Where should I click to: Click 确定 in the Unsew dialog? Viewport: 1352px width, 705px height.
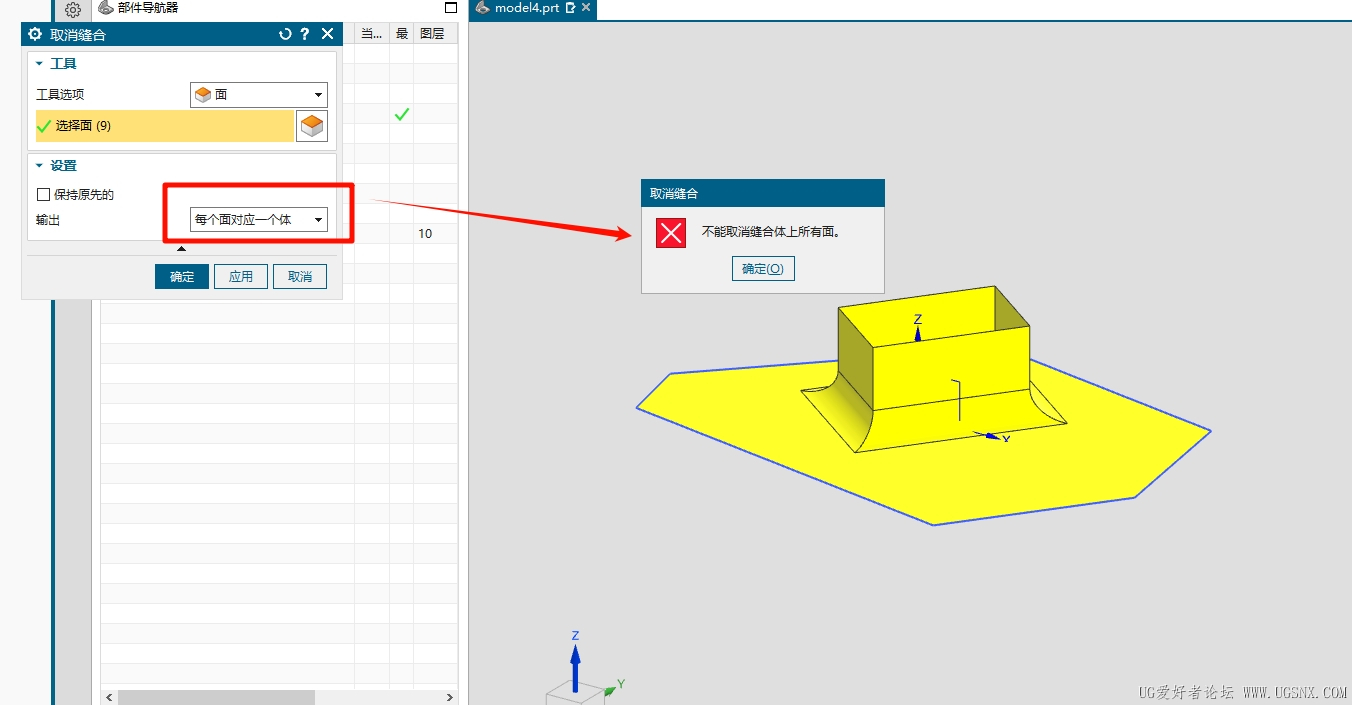tap(182, 276)
